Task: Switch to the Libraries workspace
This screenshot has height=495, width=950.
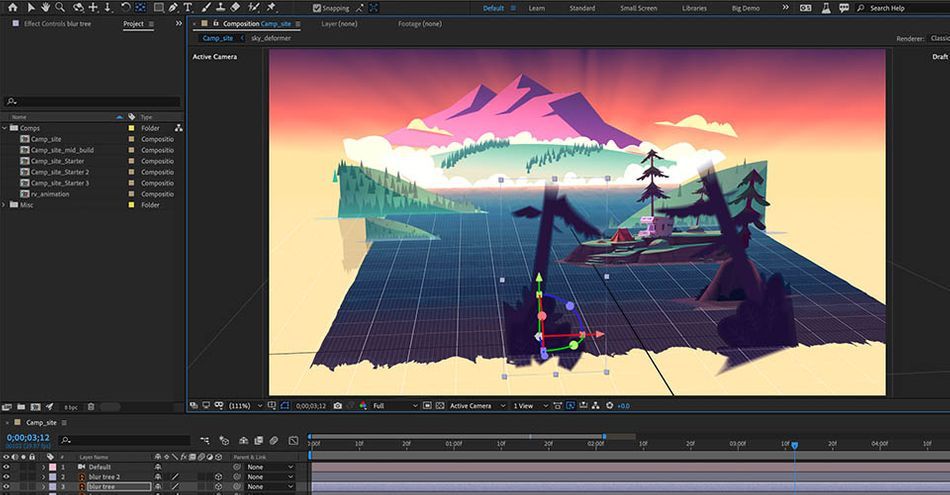Action: click(694, 8)
